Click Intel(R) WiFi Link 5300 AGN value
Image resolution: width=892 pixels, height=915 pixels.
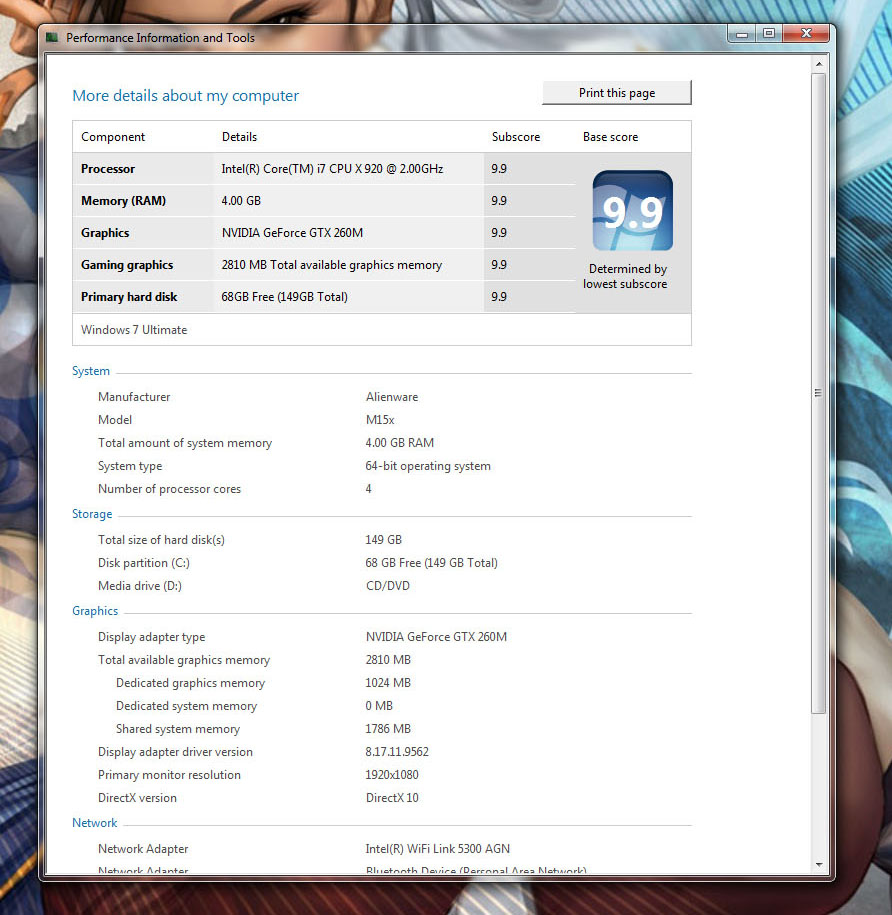click(x=438, y=849)
